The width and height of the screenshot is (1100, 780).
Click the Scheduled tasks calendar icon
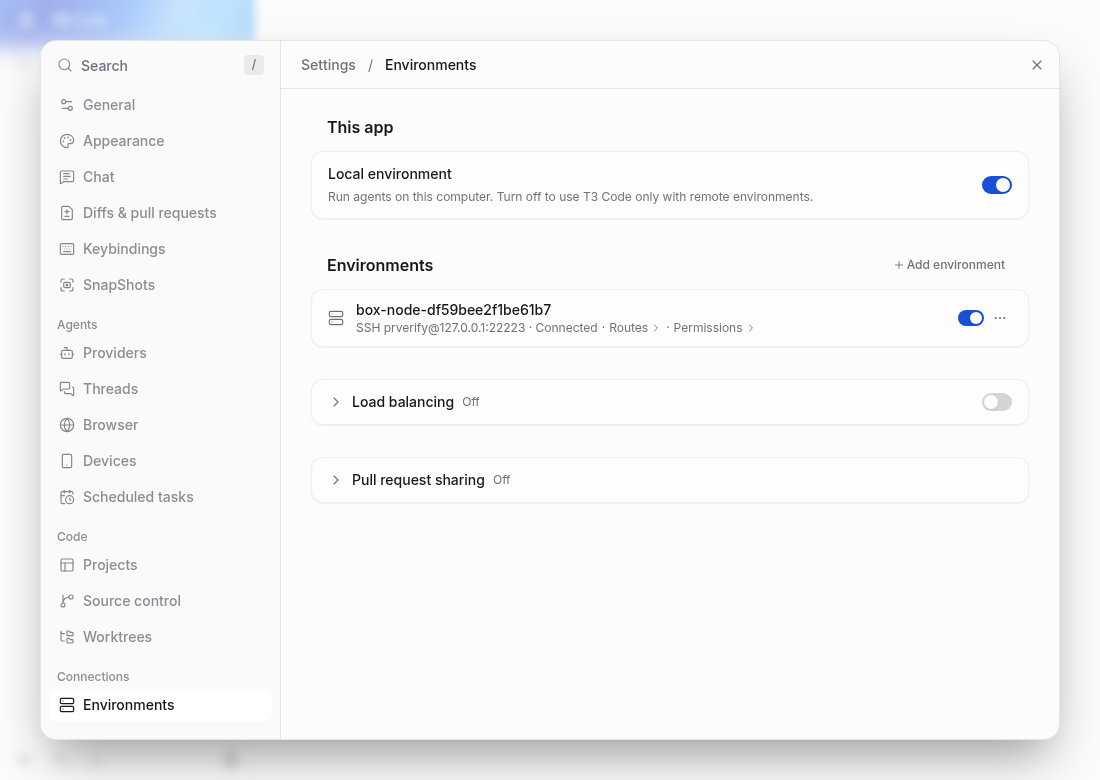tap(67, 497)
